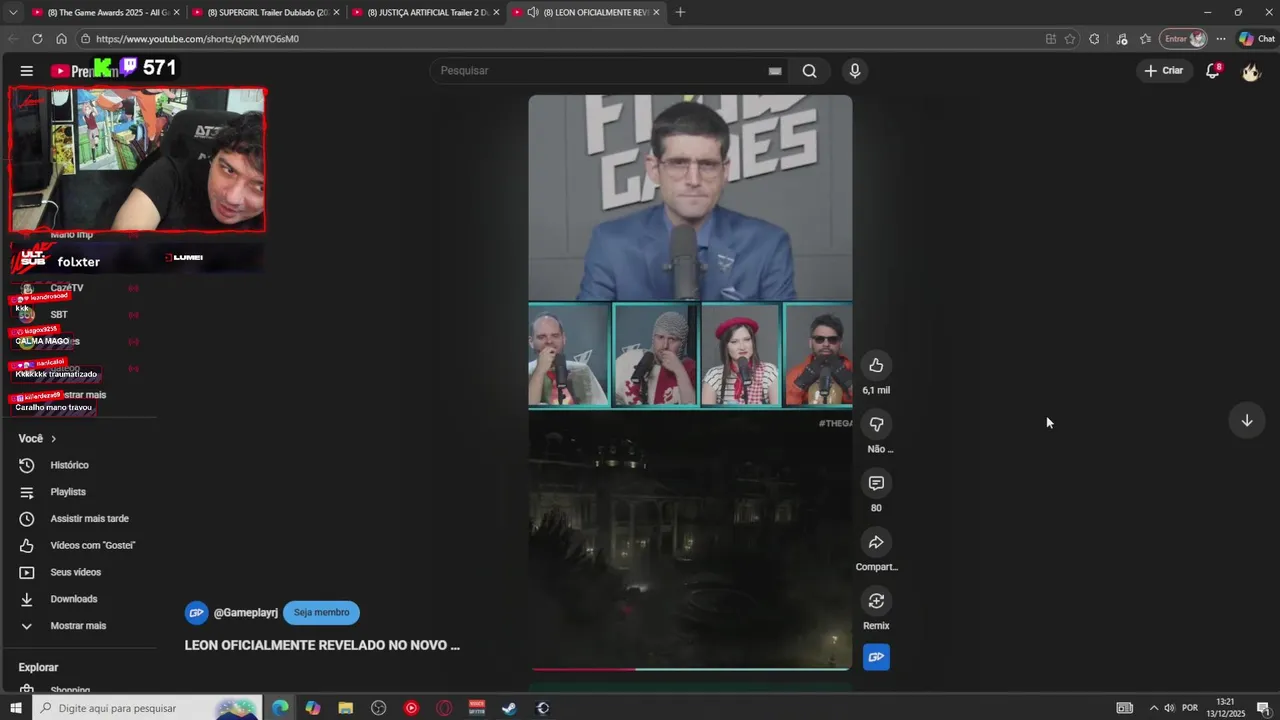Open the Gameplayrj channel avatar
This screenshot has width=1280, height=720.
click(196, 613)
